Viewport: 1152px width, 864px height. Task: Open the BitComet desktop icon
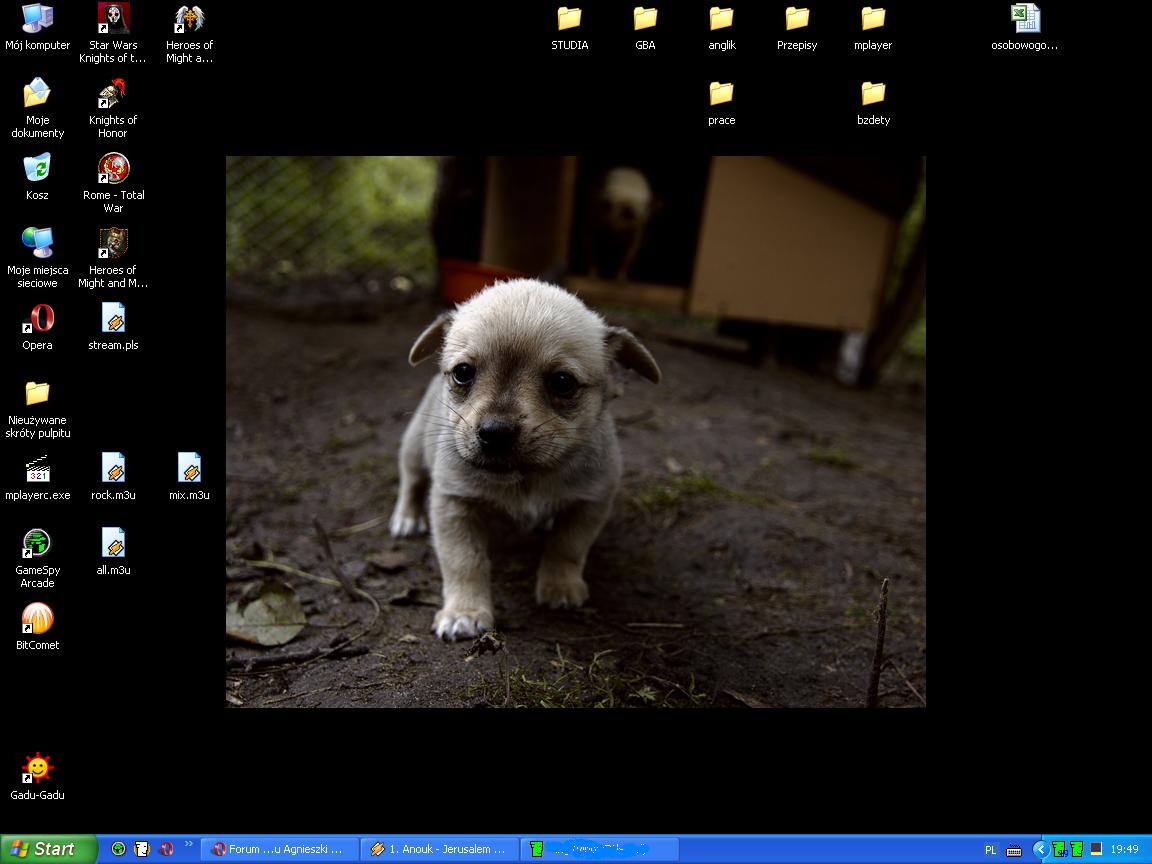[37, 619]
